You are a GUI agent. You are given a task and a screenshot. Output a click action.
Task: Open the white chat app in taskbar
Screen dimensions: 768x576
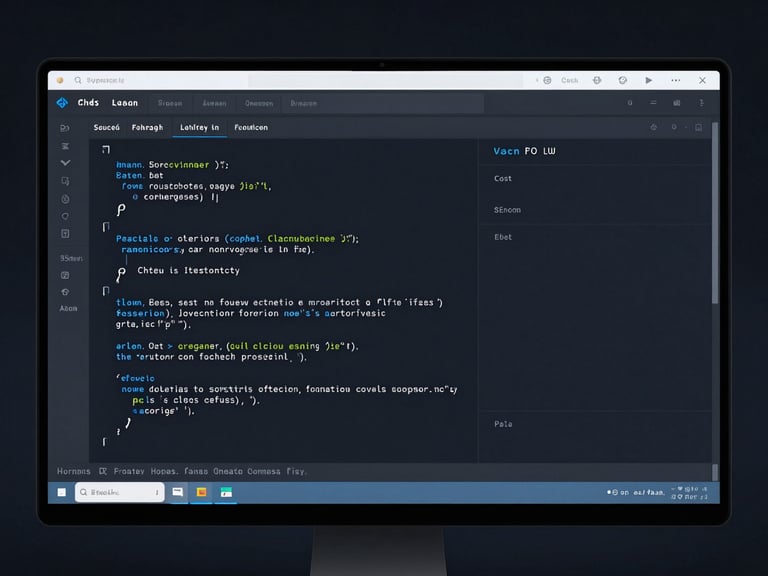[x=177, y=492]
